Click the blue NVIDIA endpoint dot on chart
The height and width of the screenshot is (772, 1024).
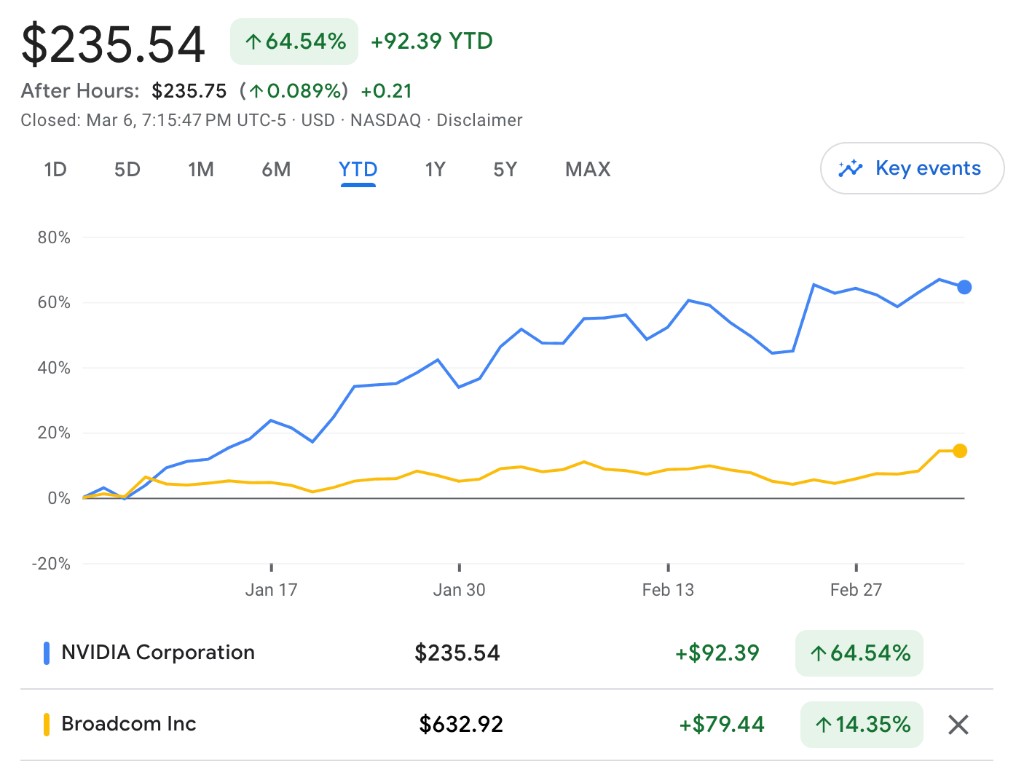click(964, 288)
